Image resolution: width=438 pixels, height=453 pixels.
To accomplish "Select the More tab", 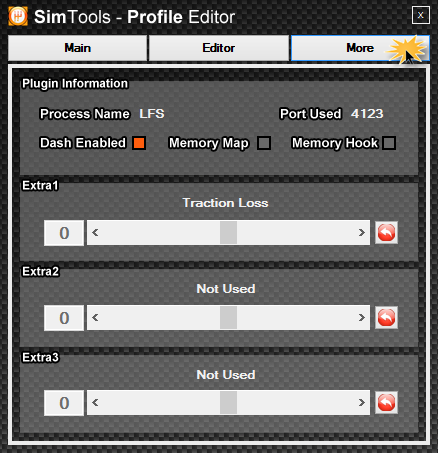I will [360, 48].
